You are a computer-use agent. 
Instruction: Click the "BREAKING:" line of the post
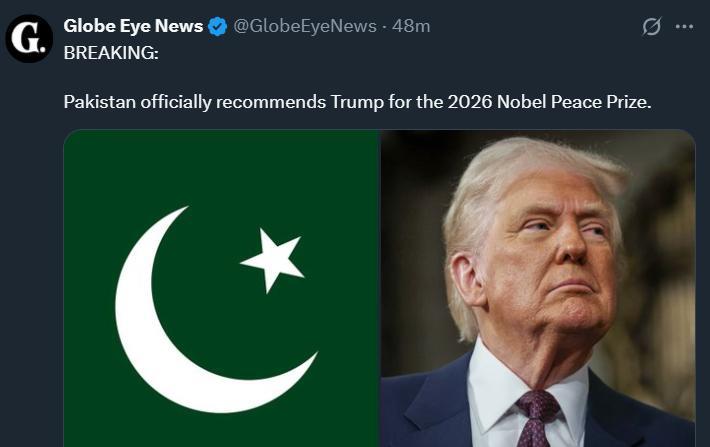[111, 52]
